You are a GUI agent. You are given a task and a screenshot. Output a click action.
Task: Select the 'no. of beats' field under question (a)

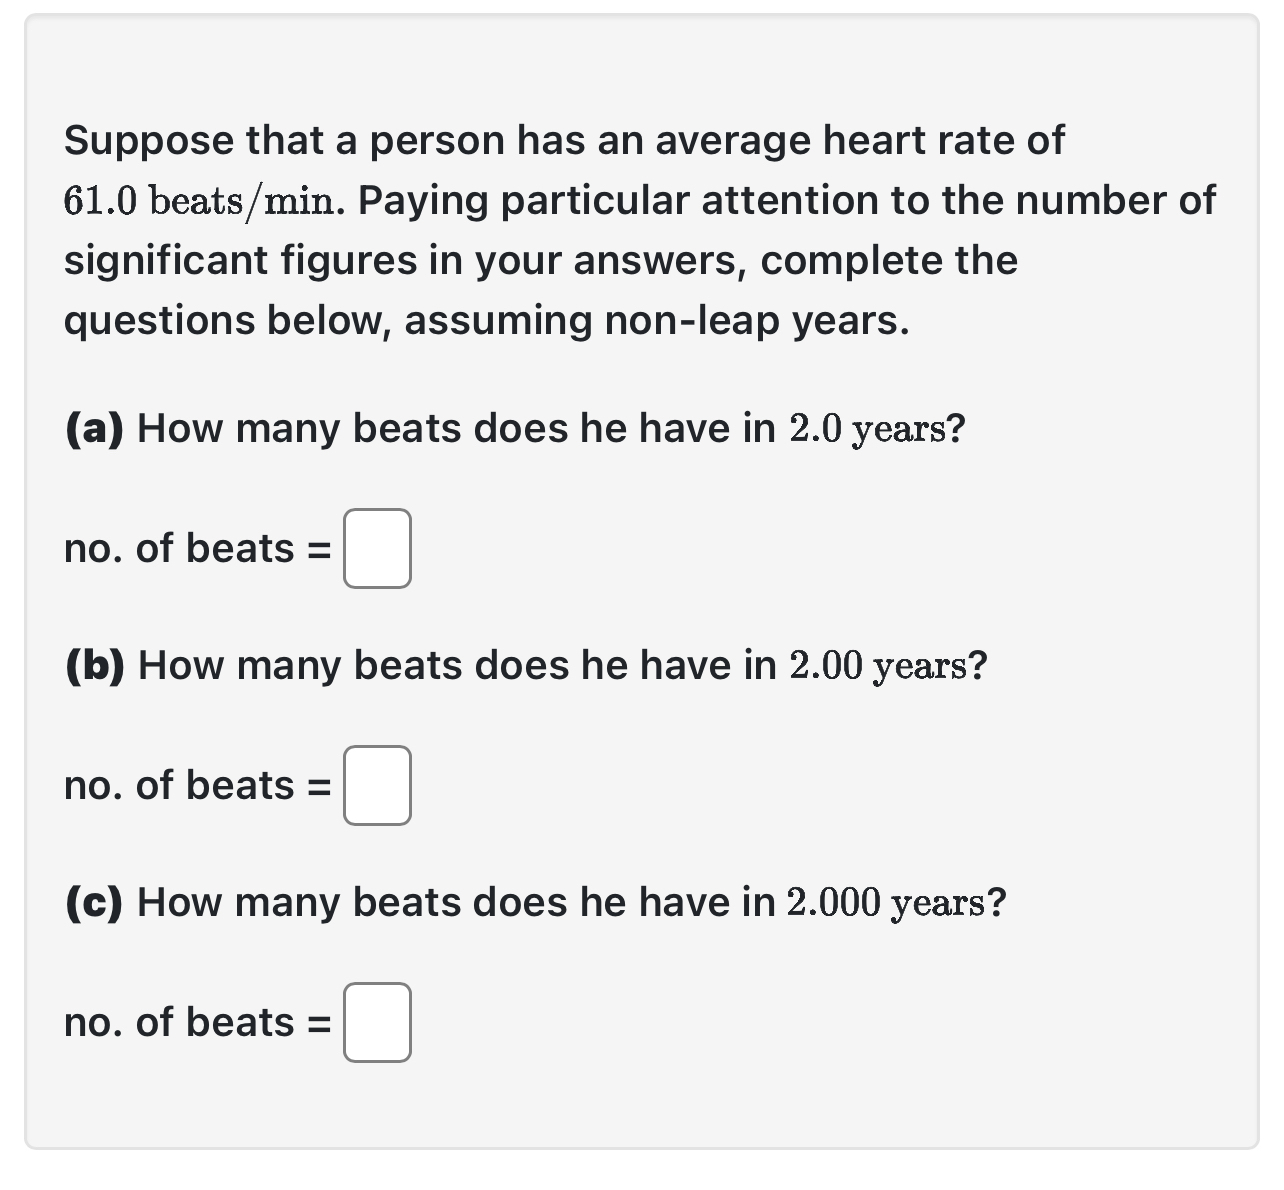coord(377,548)
